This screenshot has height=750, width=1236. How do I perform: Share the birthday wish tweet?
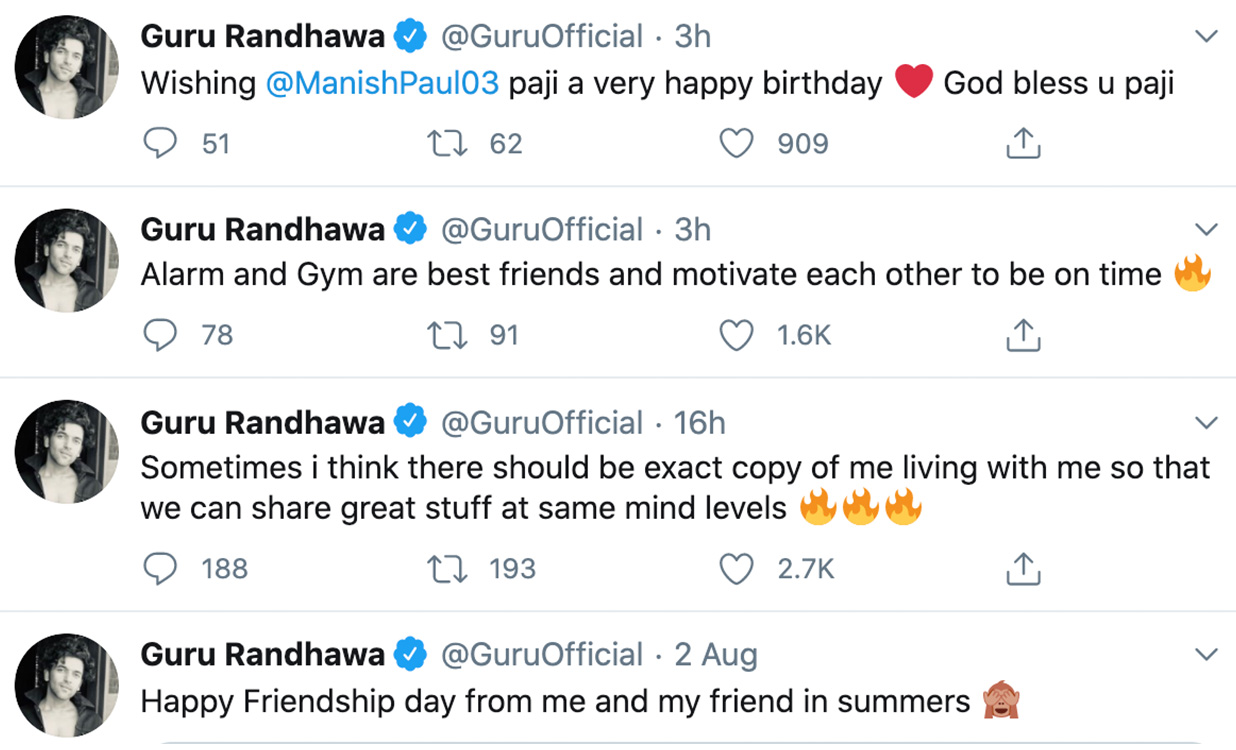point(1022,145)
